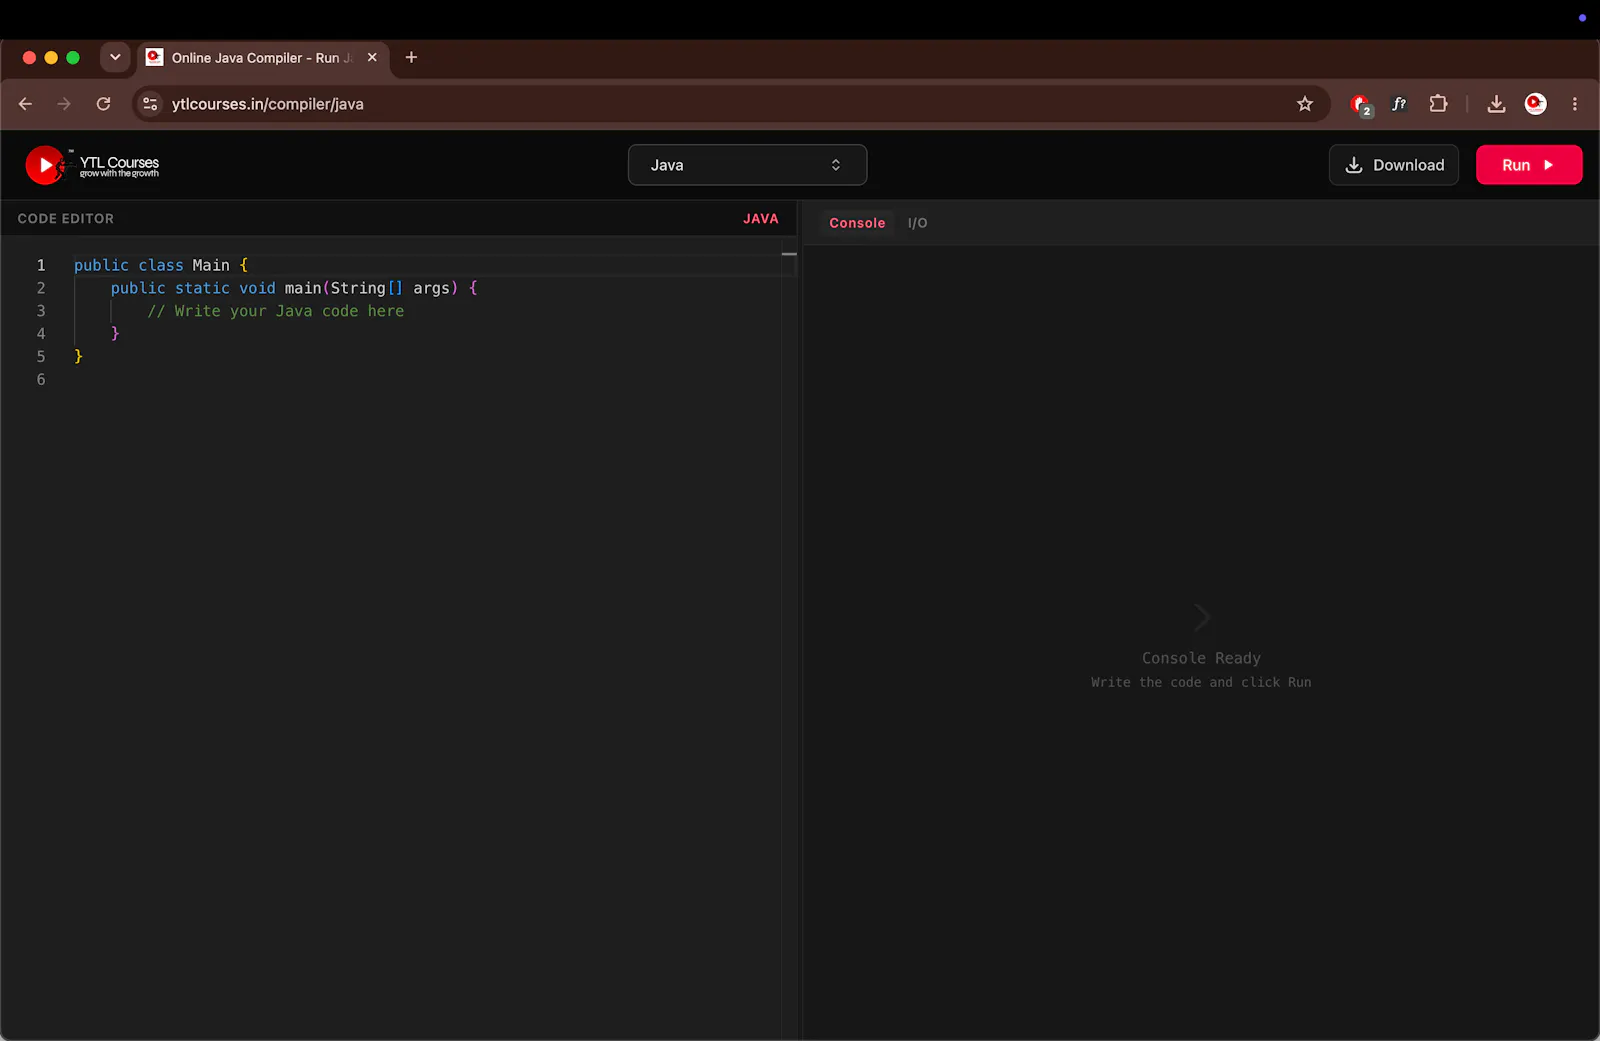1600x1041 pixels.
Task: Open the tab search chevron
Action: click(115, 57)
